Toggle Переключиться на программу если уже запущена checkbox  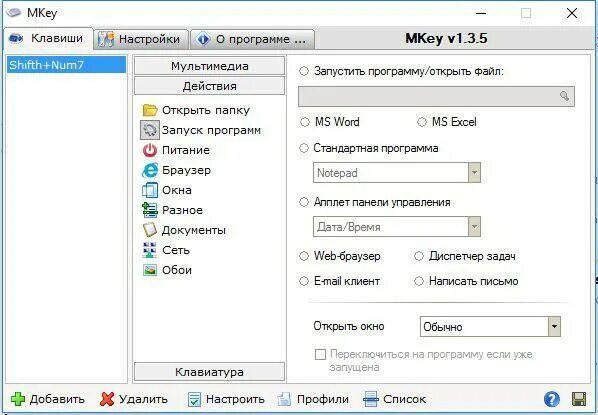(x=320, y=354)
